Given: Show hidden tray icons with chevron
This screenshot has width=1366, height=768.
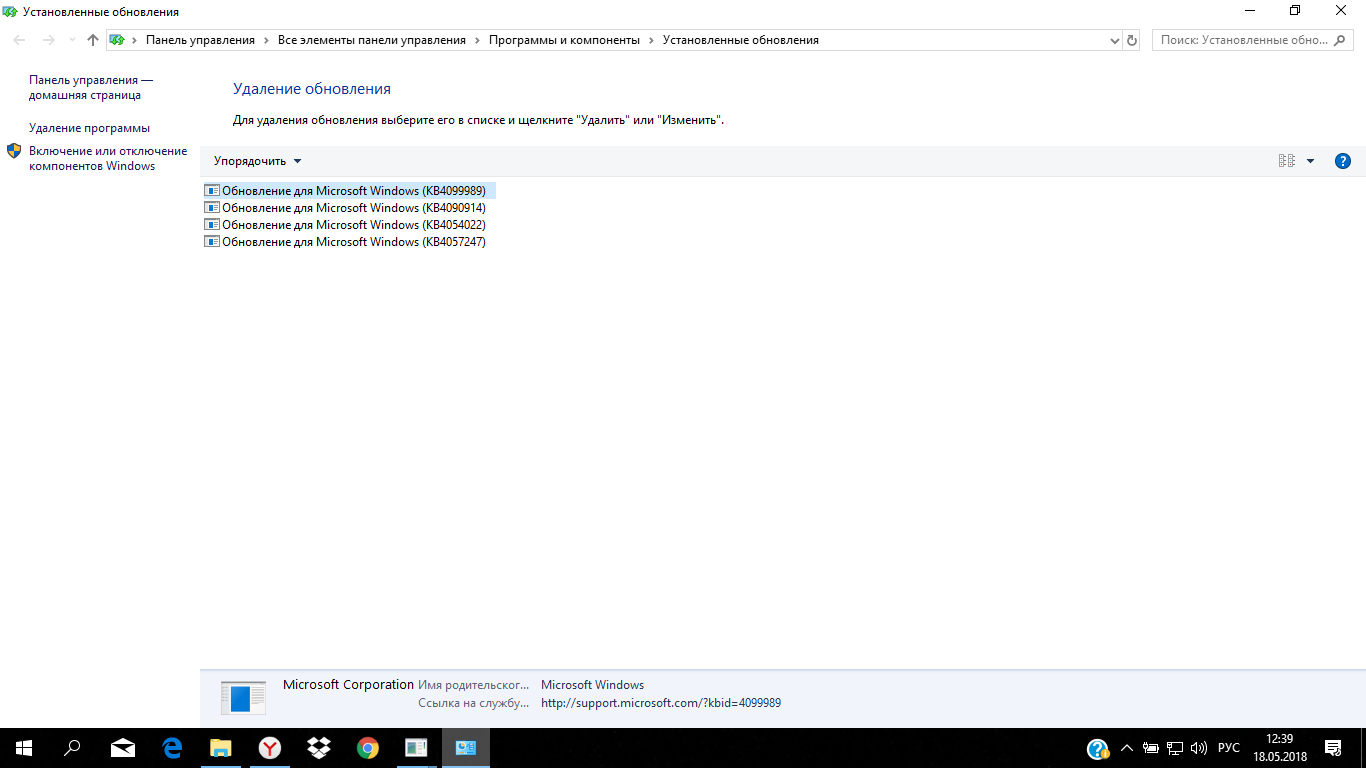Looking at the screenshot, I should point(1127,748).
